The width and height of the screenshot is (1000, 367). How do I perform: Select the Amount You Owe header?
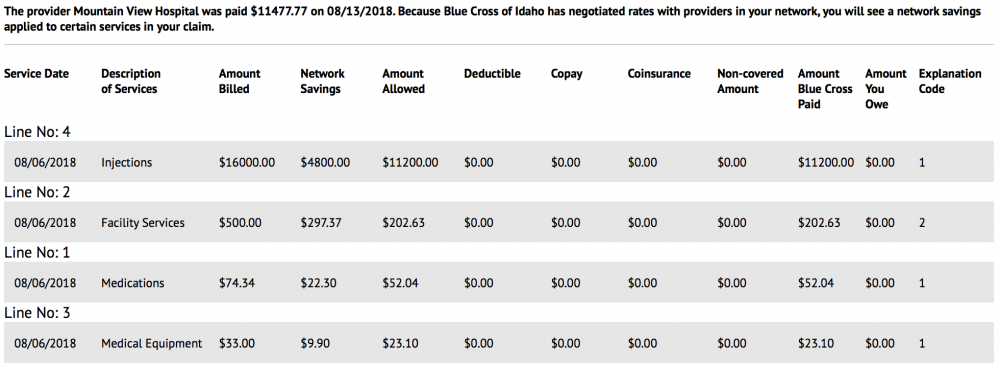886,89
